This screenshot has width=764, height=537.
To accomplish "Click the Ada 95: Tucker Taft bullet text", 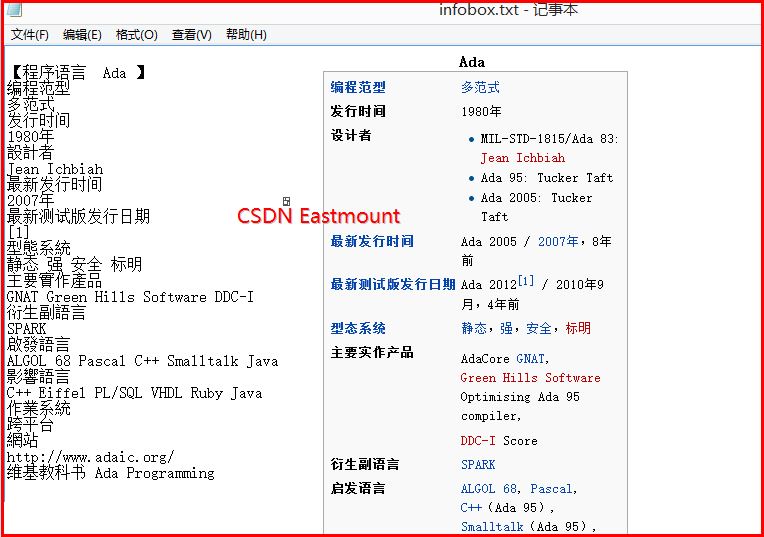I will click(x=547, y=178).
